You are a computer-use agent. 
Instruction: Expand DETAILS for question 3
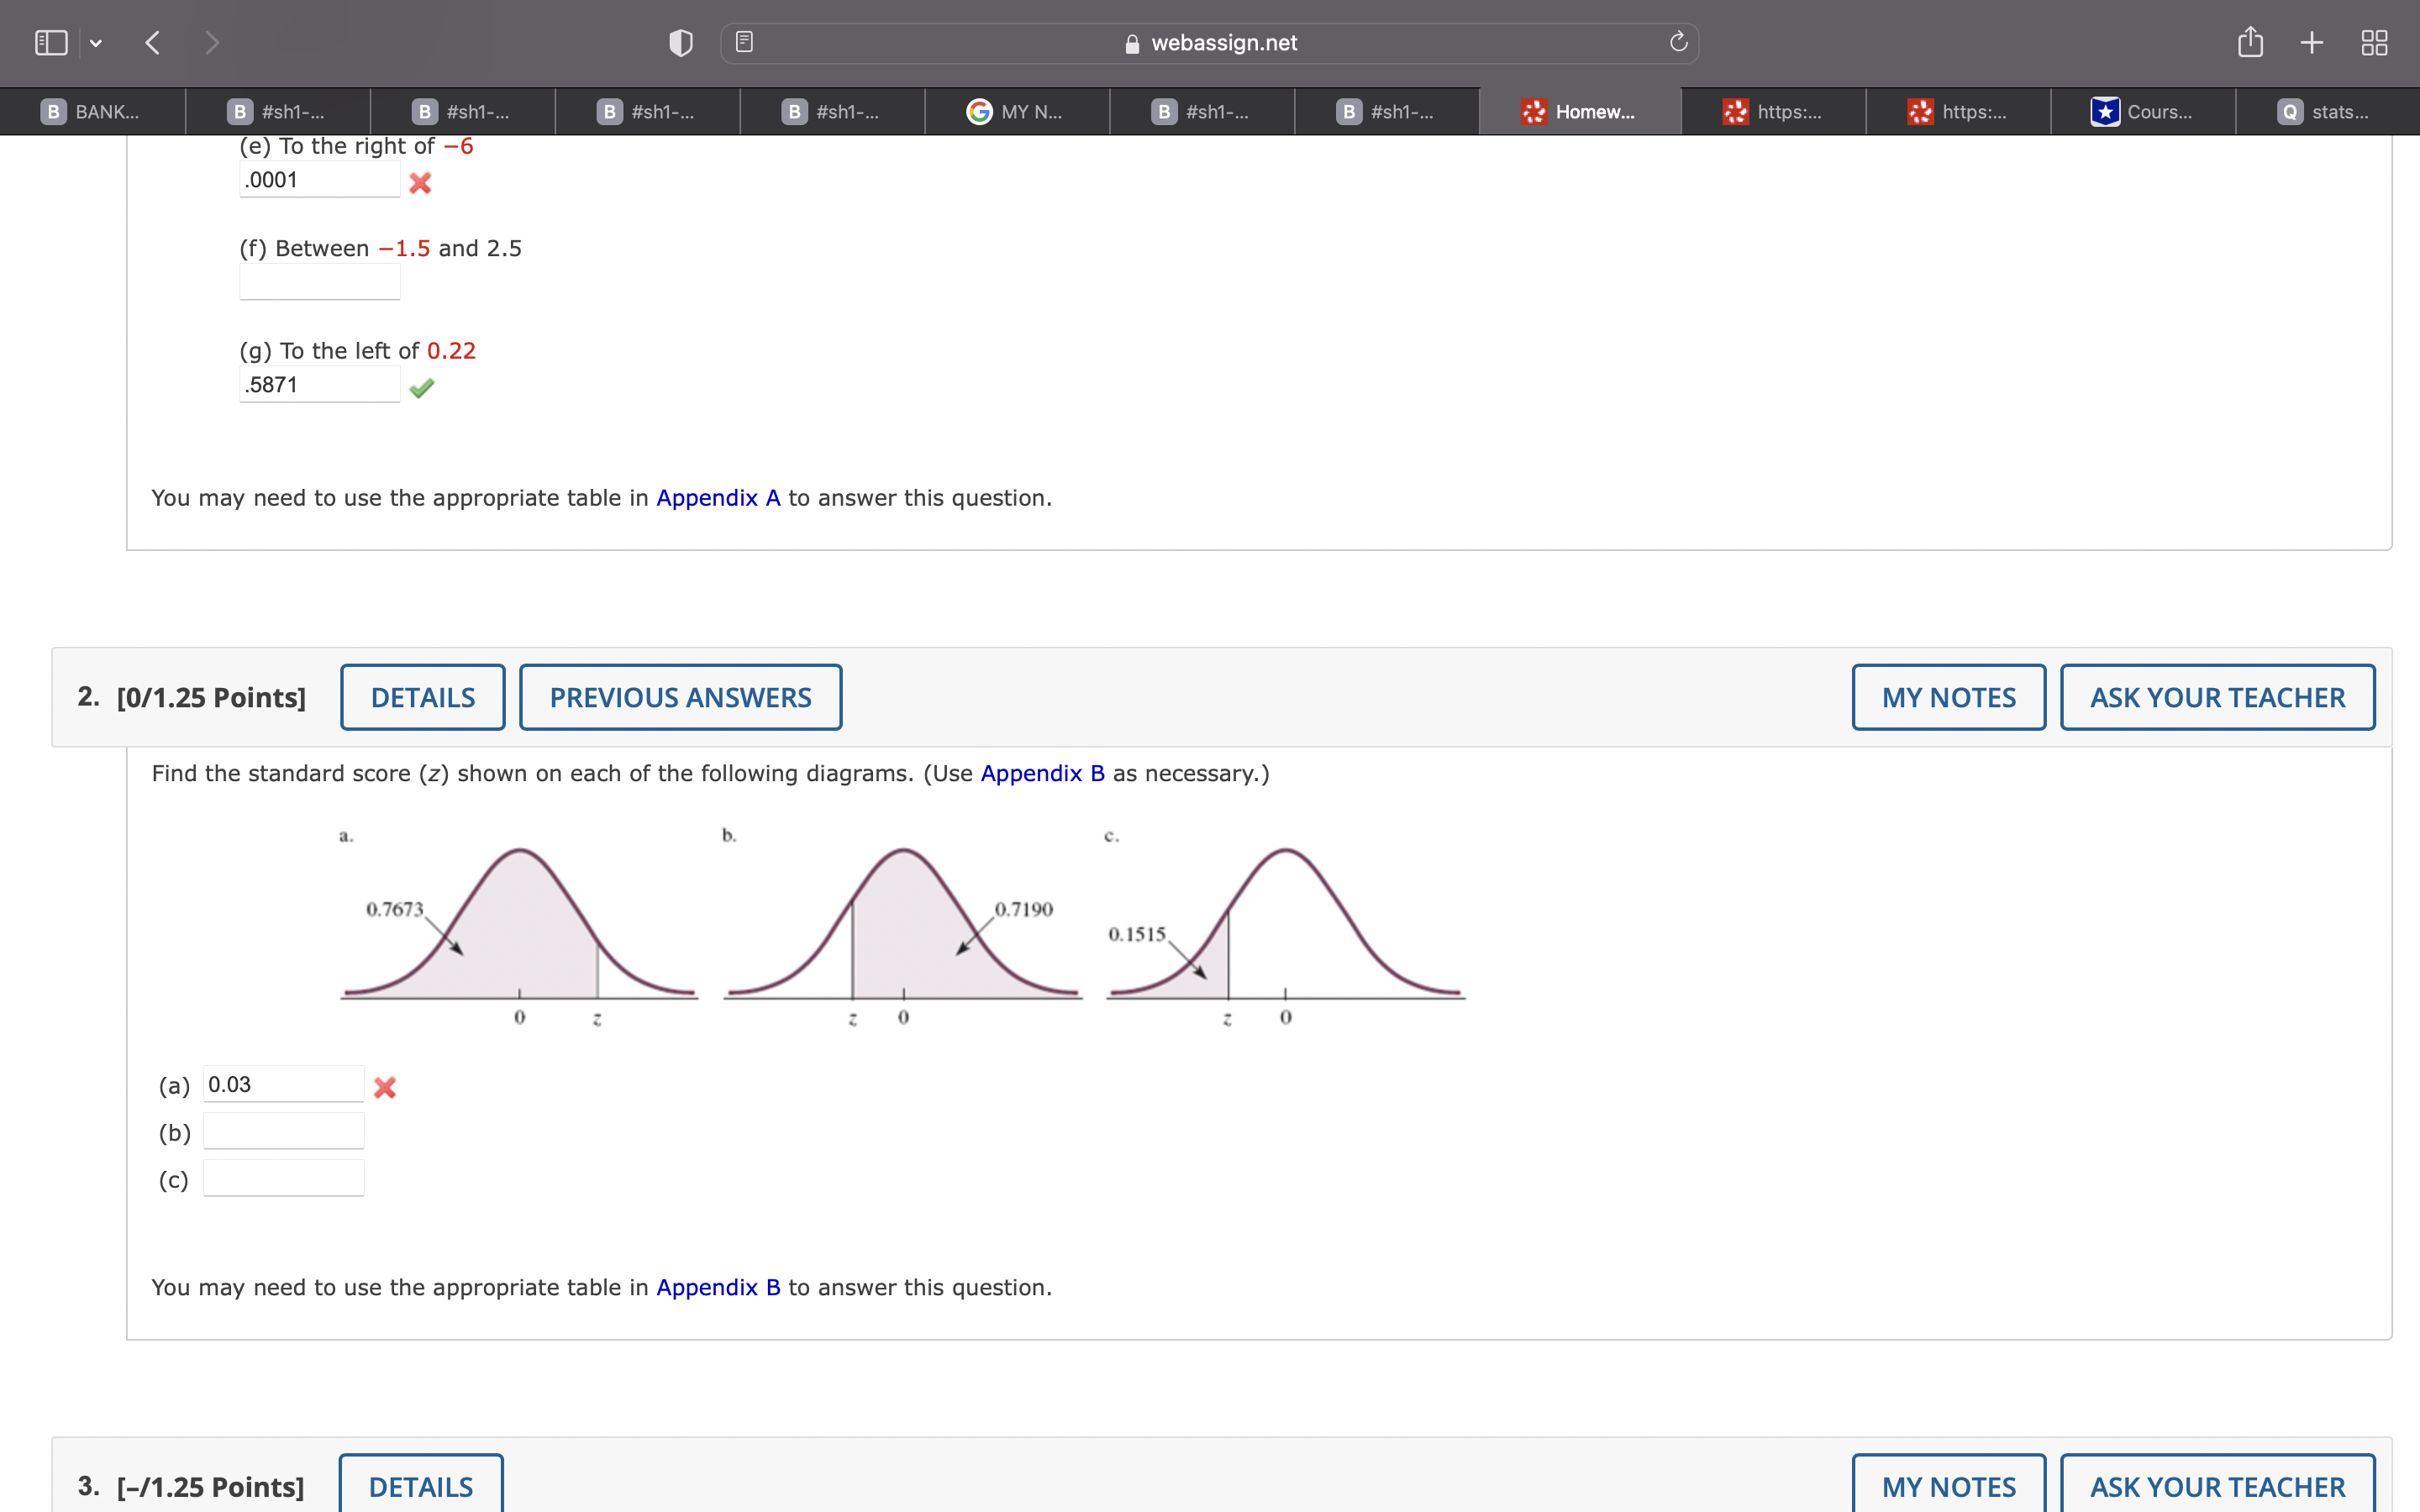click(x=421, y=1486)
